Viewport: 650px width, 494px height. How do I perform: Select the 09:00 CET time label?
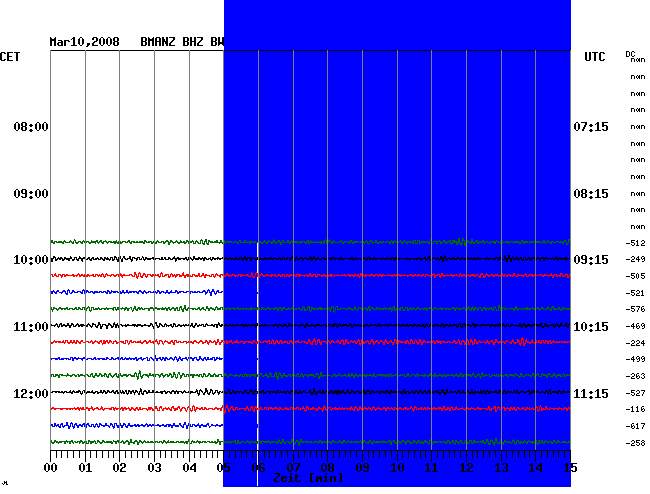point(31,194)
